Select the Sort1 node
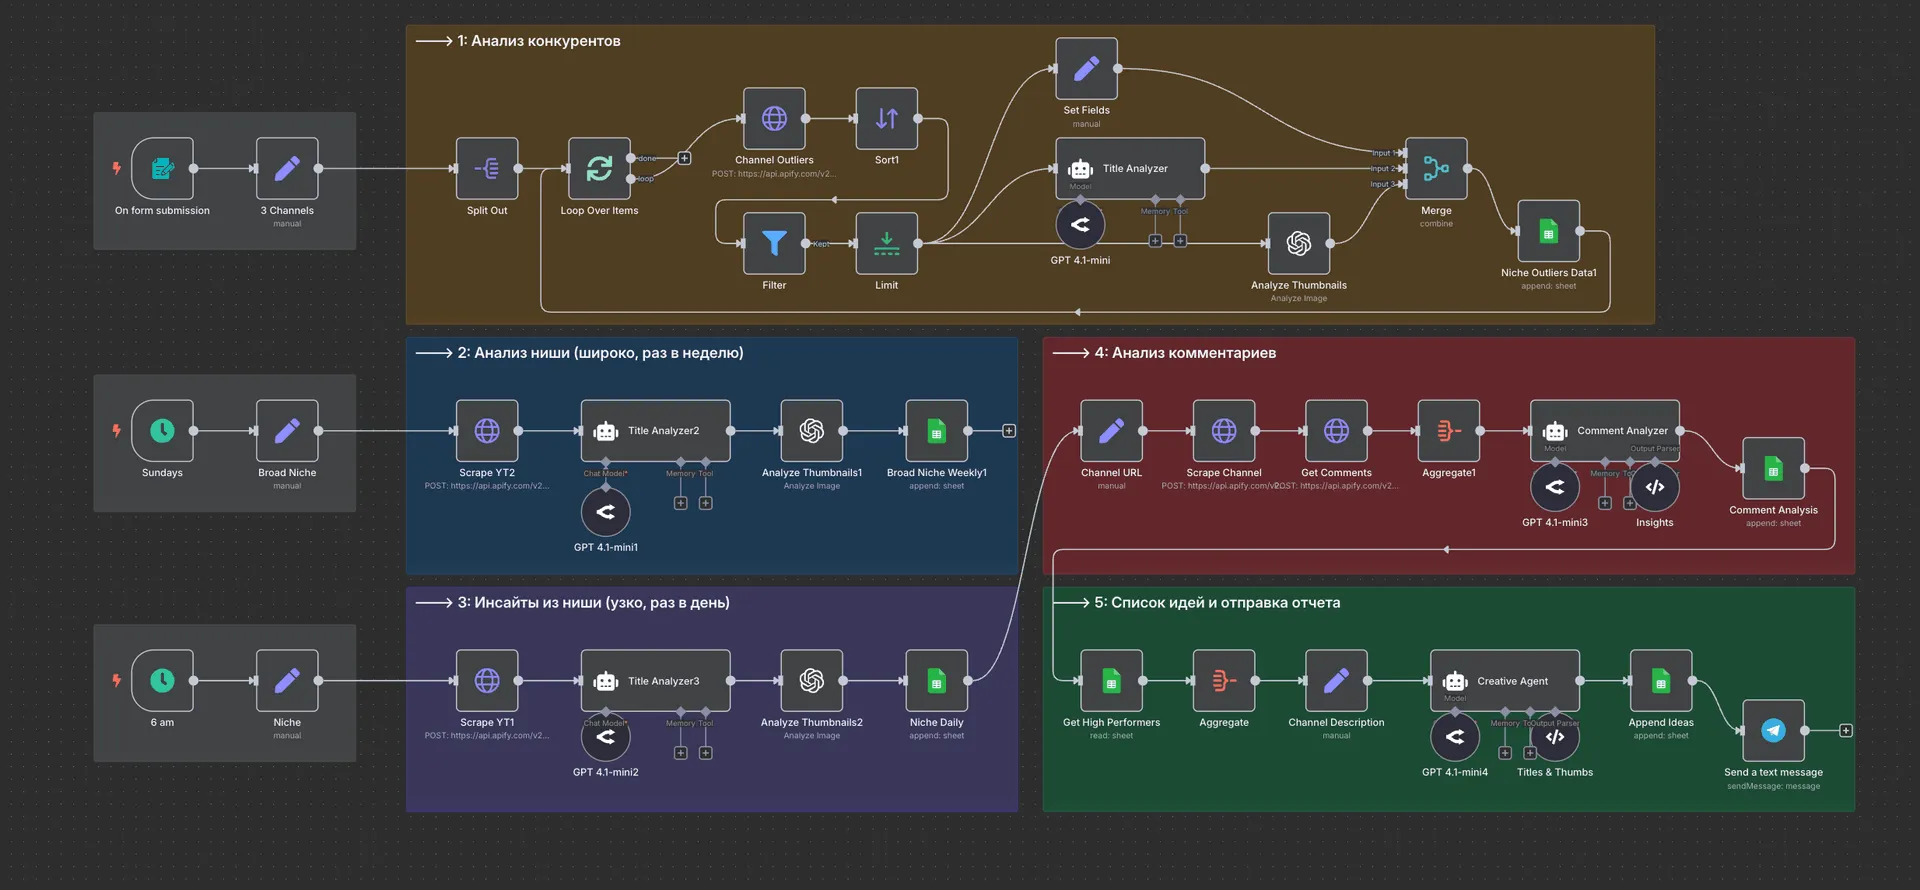 [x=886, y=119]
